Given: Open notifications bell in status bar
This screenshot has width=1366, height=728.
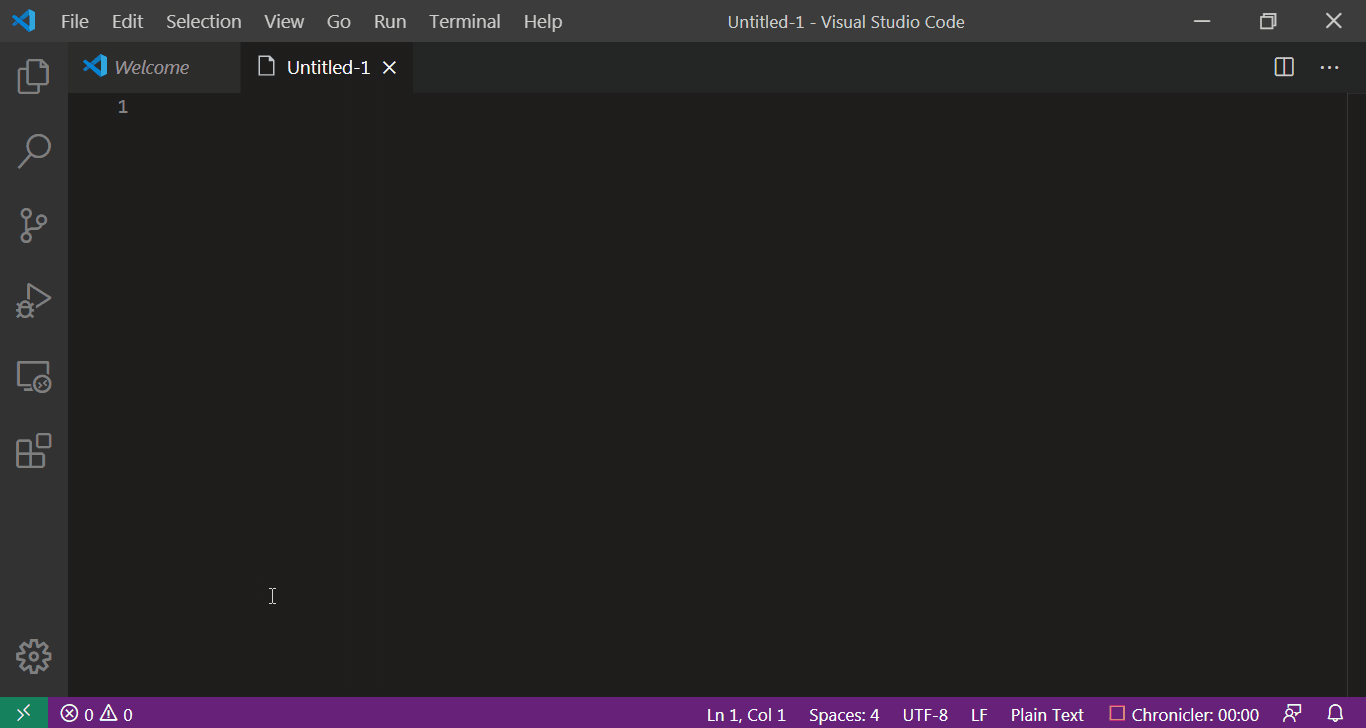Looking at the screenshot, I should 1335,714.
